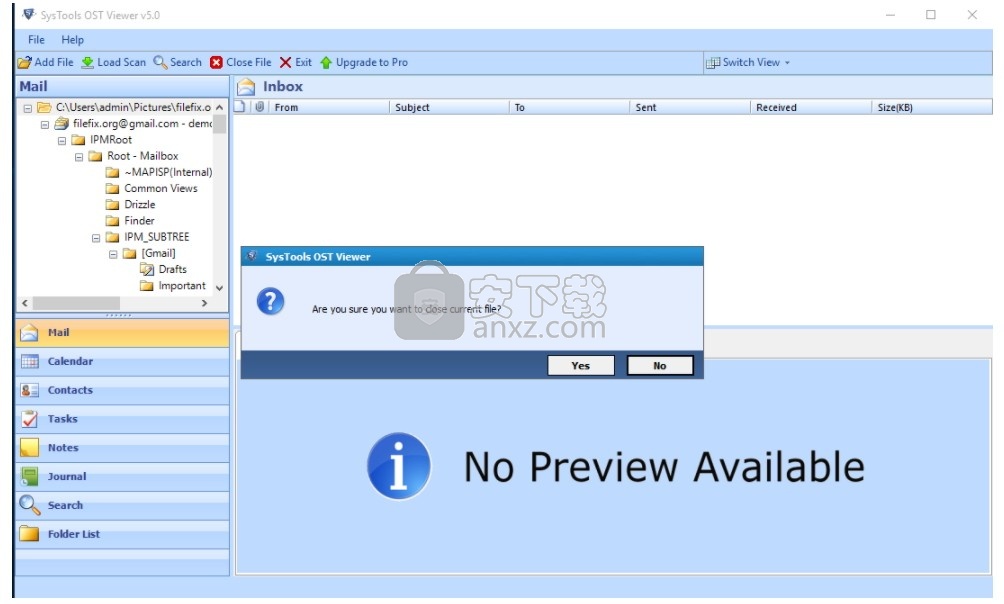
Task: Maximize the SysTools OST Viewer window
Action: [x=931, y=15]
